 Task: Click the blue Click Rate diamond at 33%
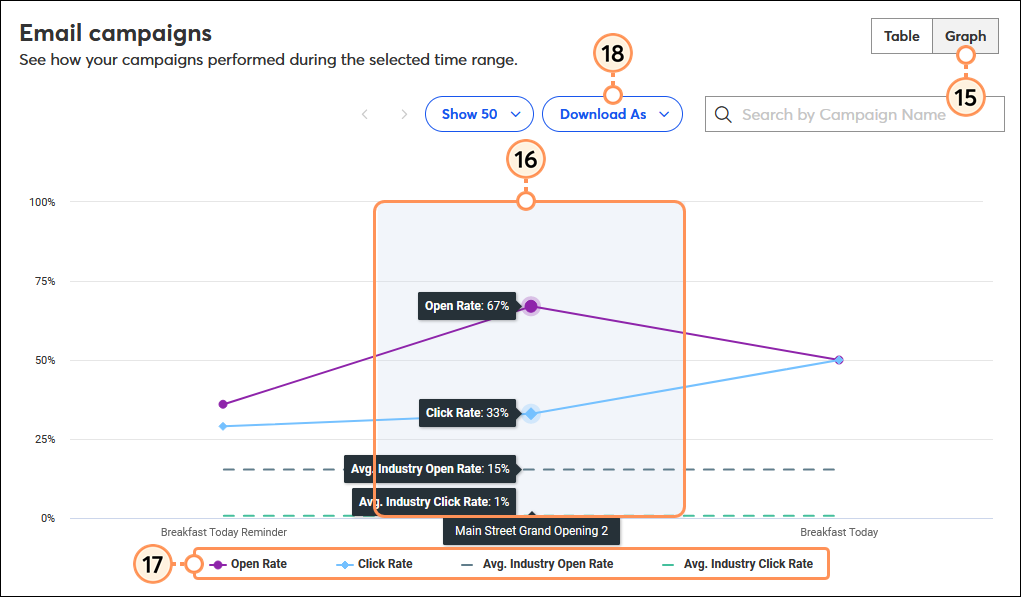pyautogui.click(x=531, y=413)
